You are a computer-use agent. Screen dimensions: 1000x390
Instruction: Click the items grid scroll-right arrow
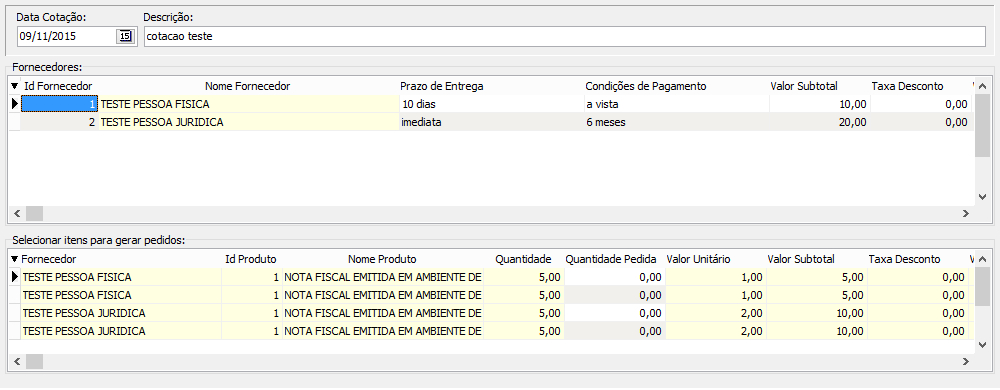coord(966,361)
